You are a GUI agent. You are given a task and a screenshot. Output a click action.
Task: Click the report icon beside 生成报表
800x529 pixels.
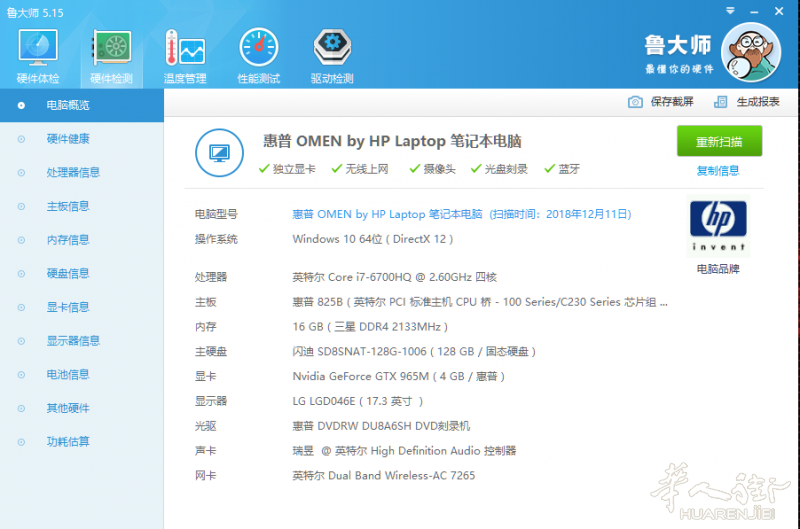pyautogui.click(x=720, y=102)
